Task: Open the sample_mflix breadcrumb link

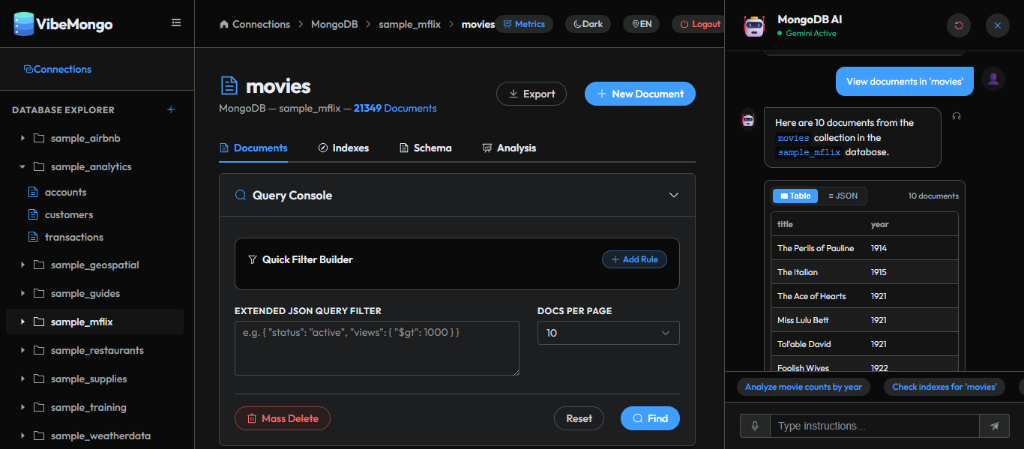Action: point(409,24)
